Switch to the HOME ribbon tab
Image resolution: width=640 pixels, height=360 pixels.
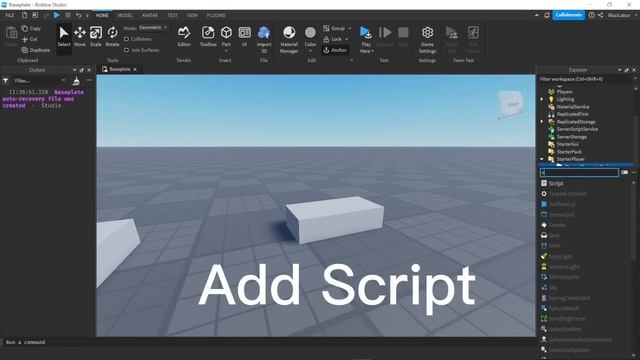point(102,15)
